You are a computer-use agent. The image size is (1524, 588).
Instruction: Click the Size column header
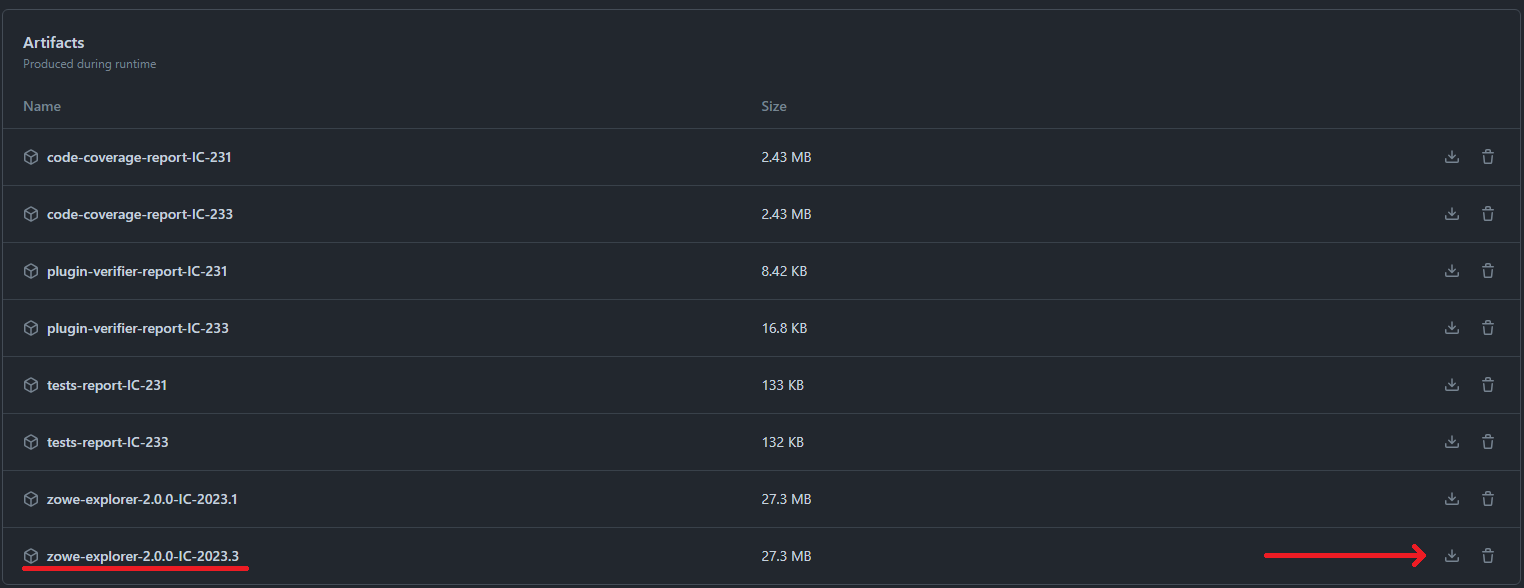click(773, 106)
